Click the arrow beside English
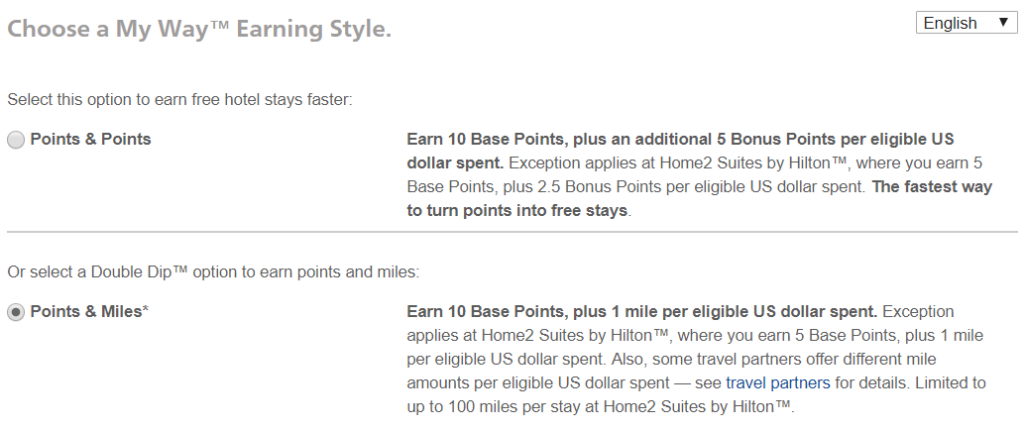The image size is (1024, 430). pyautogui.click(x=1004, y=23)
